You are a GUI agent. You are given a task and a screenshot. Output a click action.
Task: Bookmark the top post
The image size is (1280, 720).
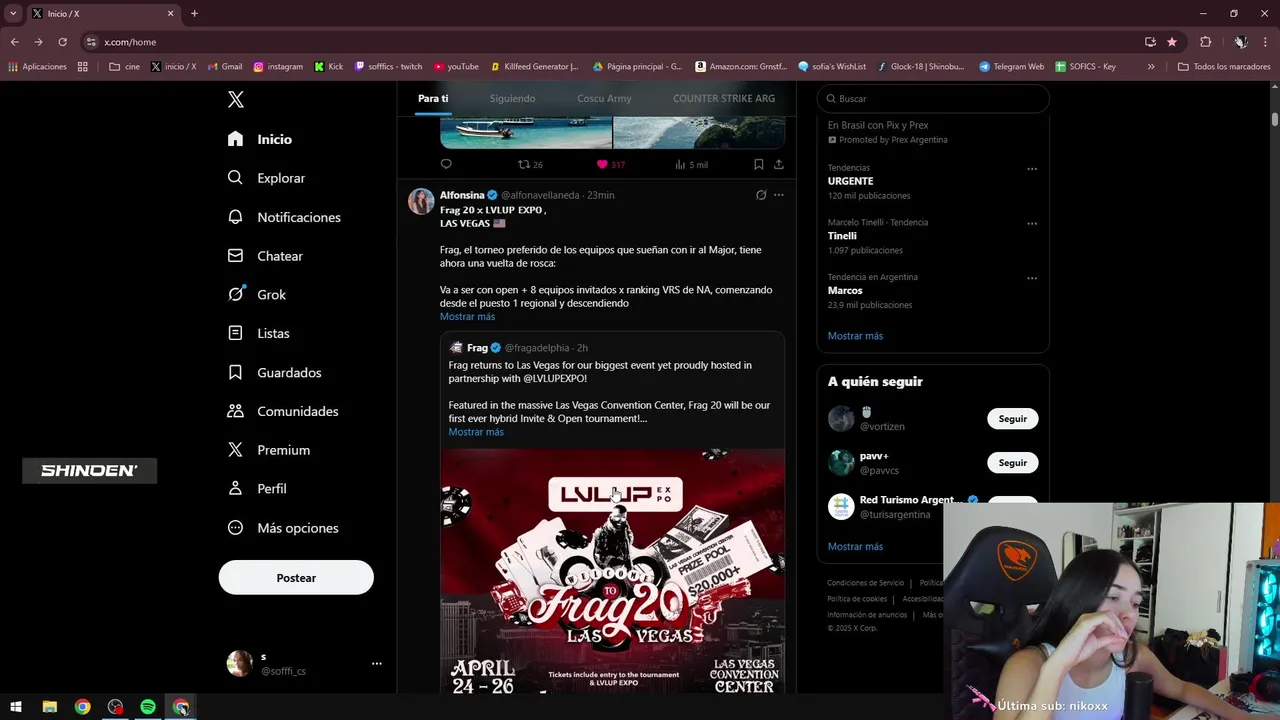click(x=758, y=164)
